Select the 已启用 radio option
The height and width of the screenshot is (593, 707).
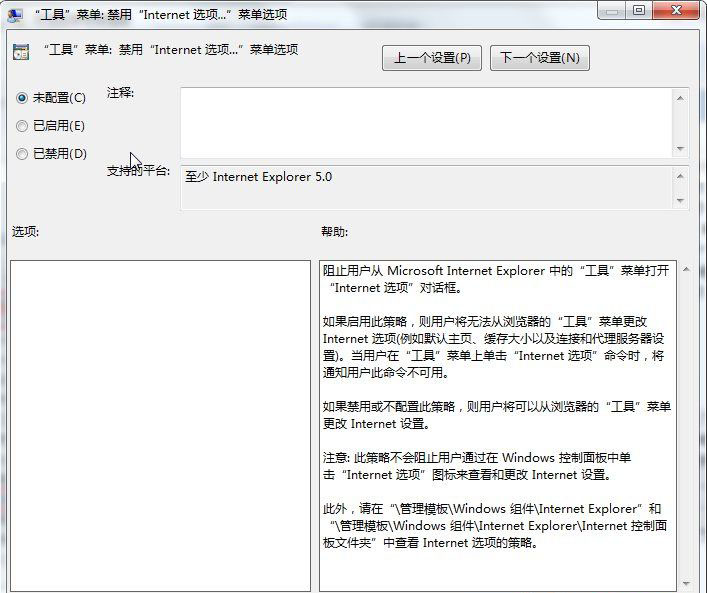(x=22, y=126)
